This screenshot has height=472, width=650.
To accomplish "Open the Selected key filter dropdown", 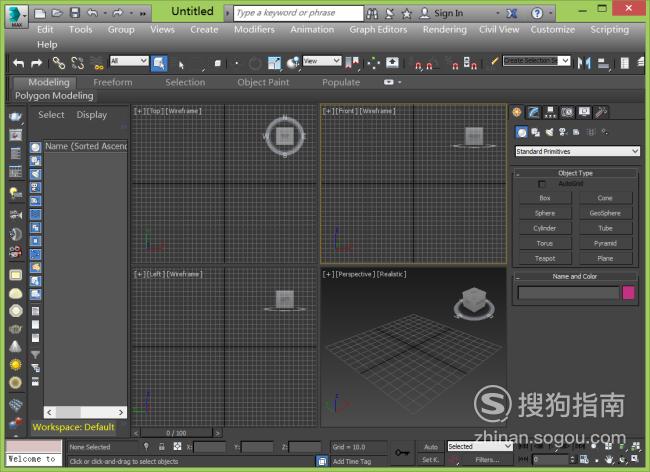I will [480, 446].
